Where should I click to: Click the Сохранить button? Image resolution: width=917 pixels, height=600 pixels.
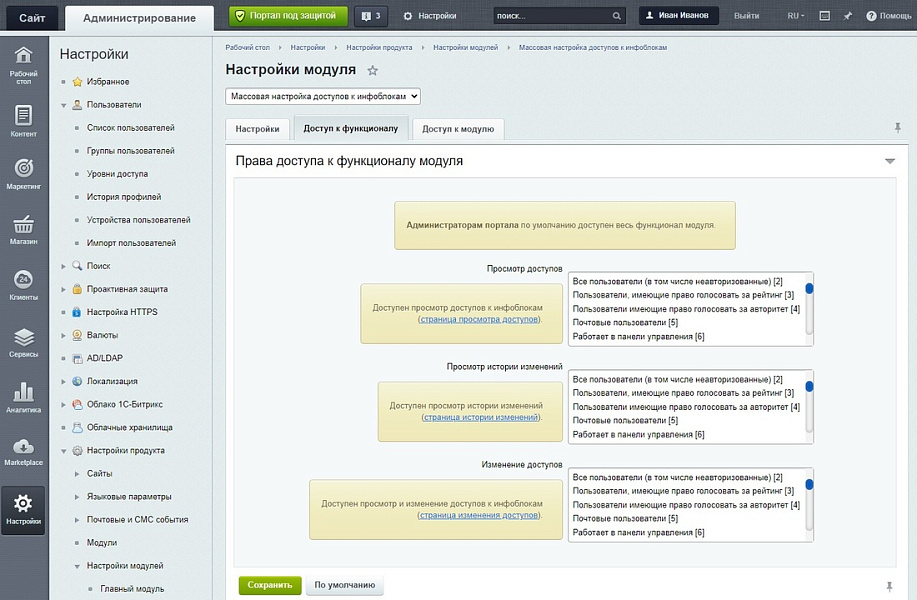pyautogui.click(x=269, y=583)
